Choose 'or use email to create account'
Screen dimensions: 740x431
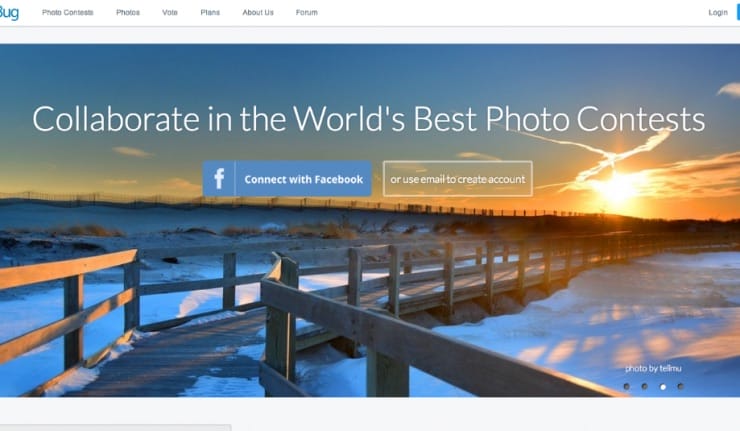tap(458, 178)
